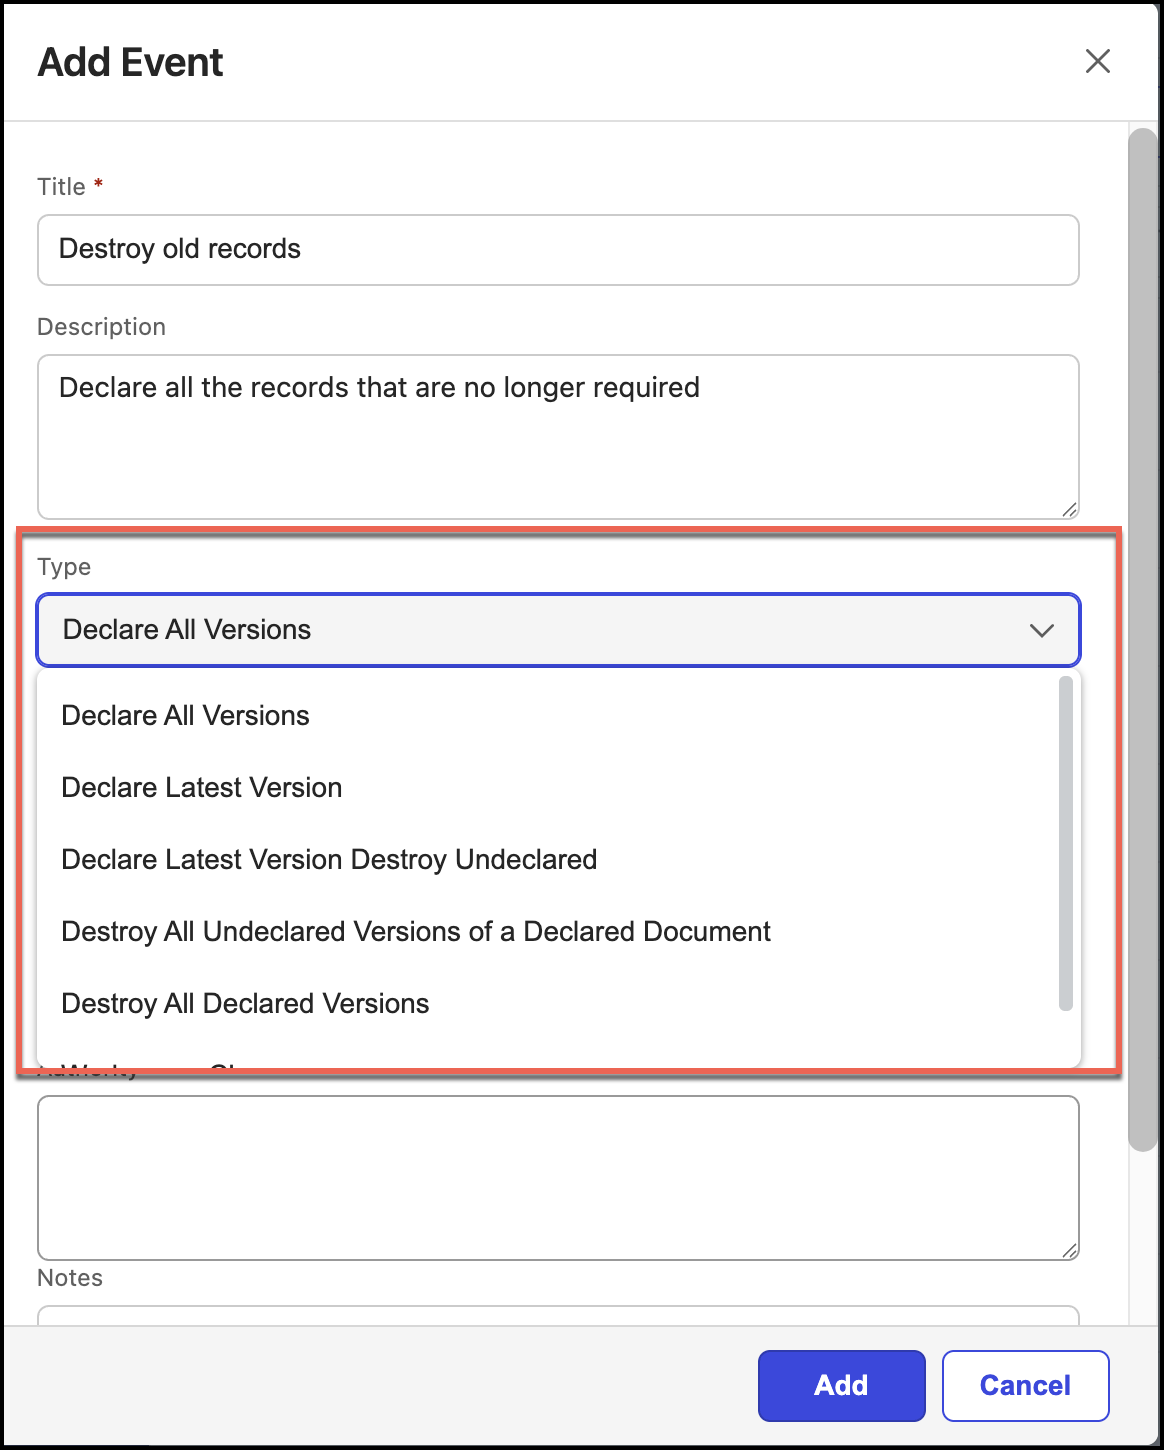Choose the 'Declare Latest Version' option
Image resolution: width=1164 pixels, height=1450 pixels.
point(202,788)
